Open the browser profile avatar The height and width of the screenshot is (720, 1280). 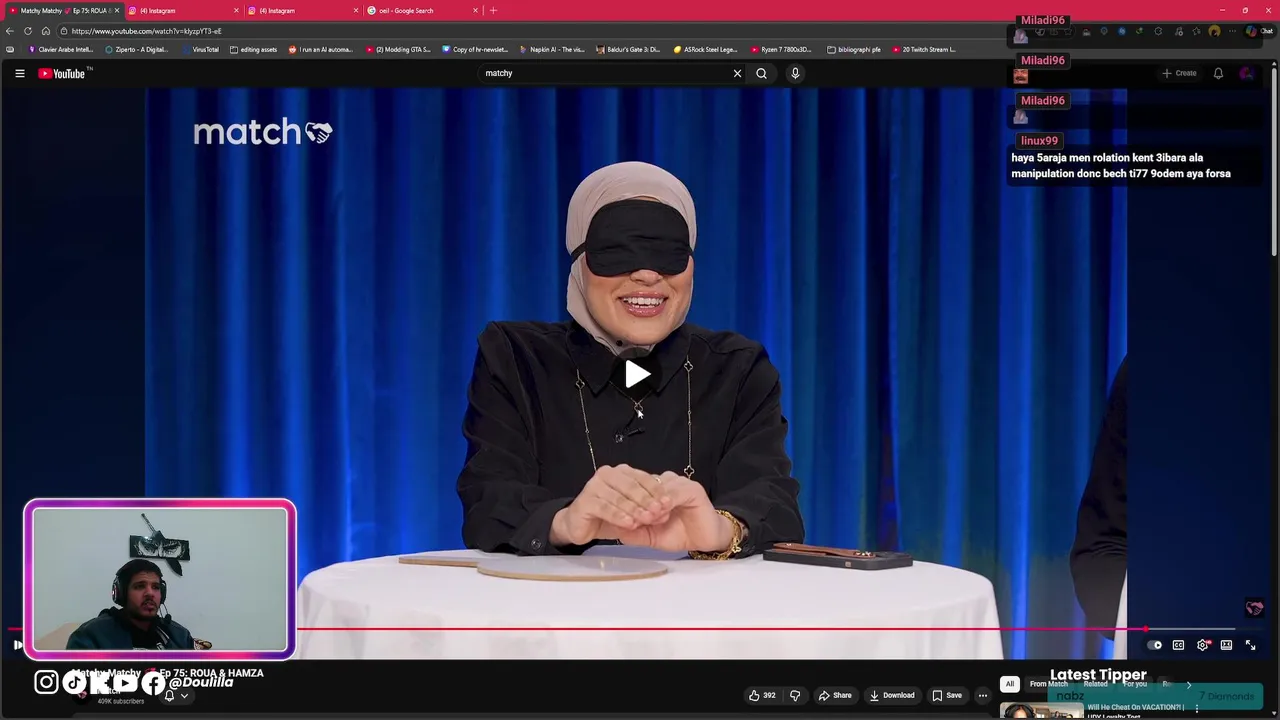1214,31
